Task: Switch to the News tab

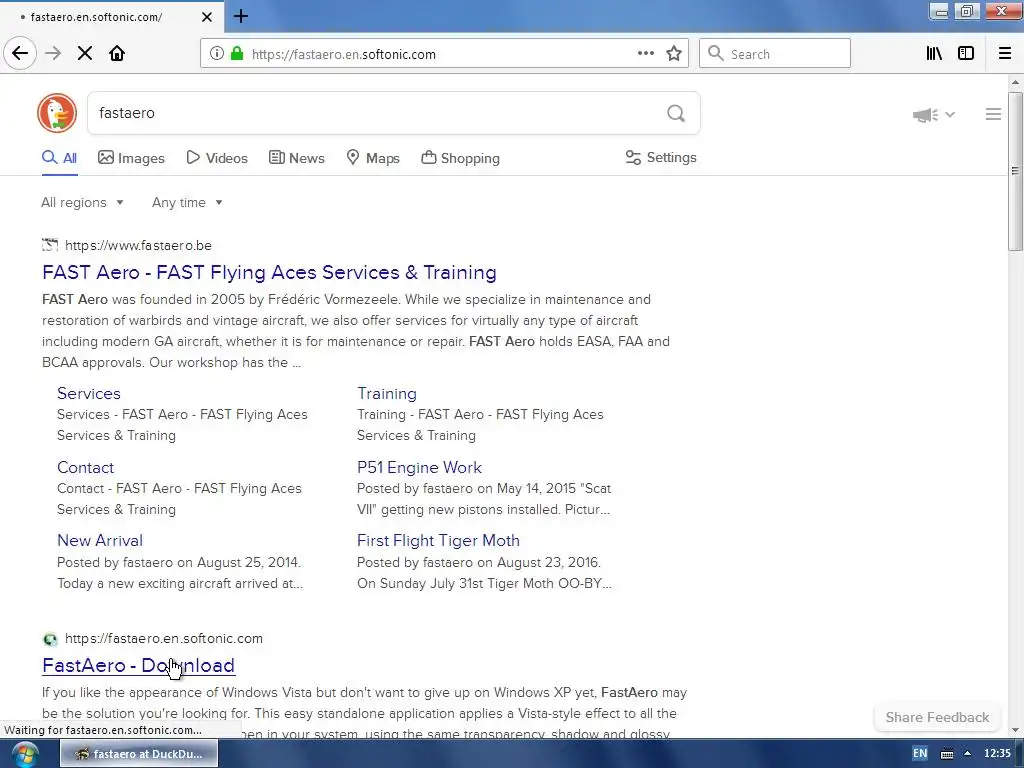Action: (296, 158)
